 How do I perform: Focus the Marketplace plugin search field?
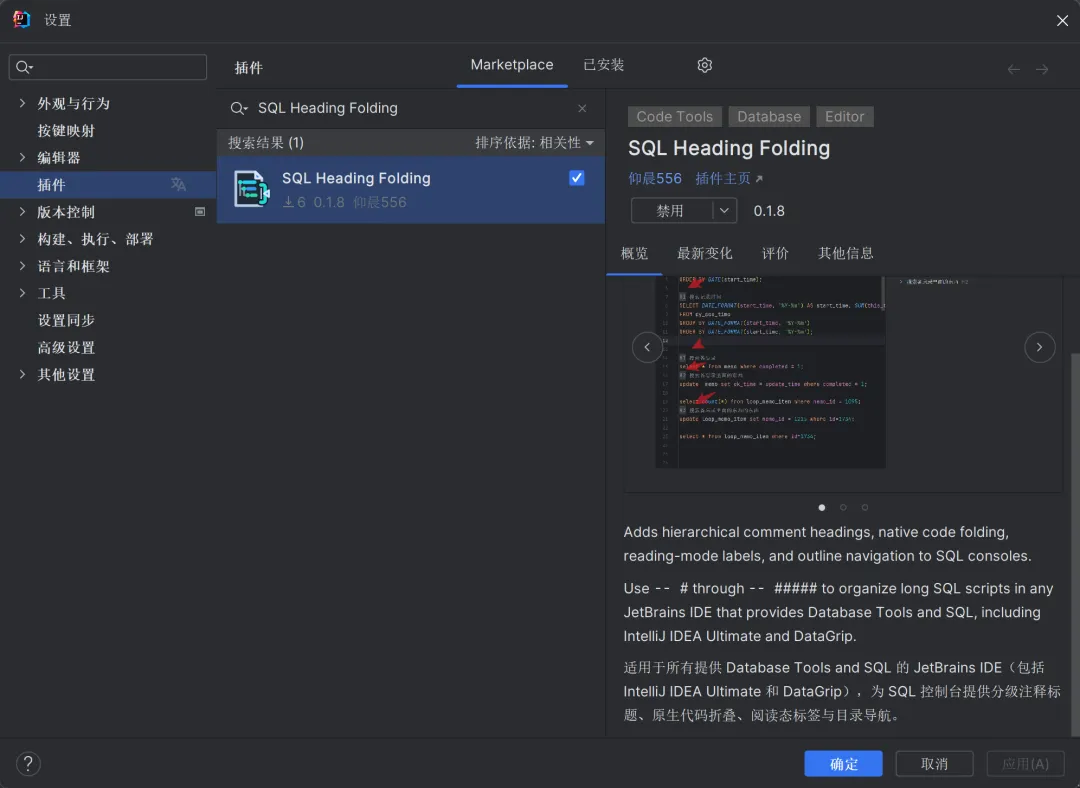(x=411, y=108)
